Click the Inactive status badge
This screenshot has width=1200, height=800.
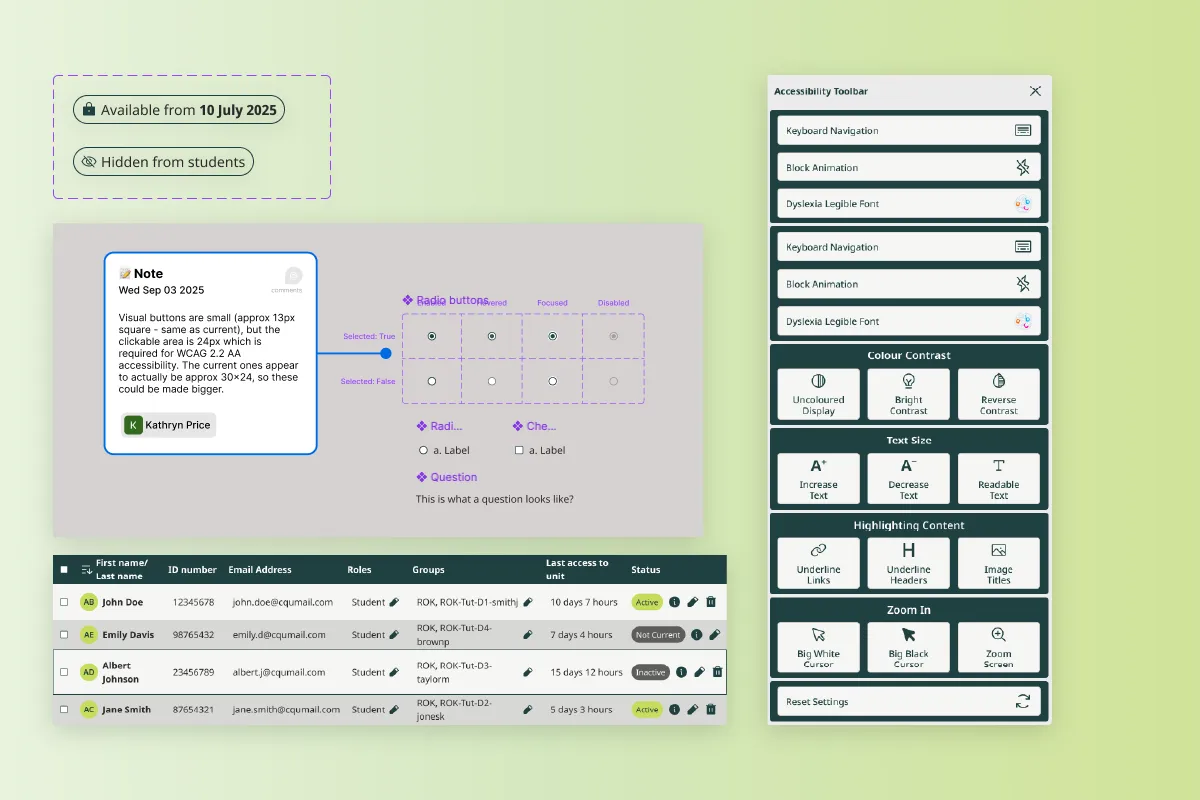[x=651, y=672]
